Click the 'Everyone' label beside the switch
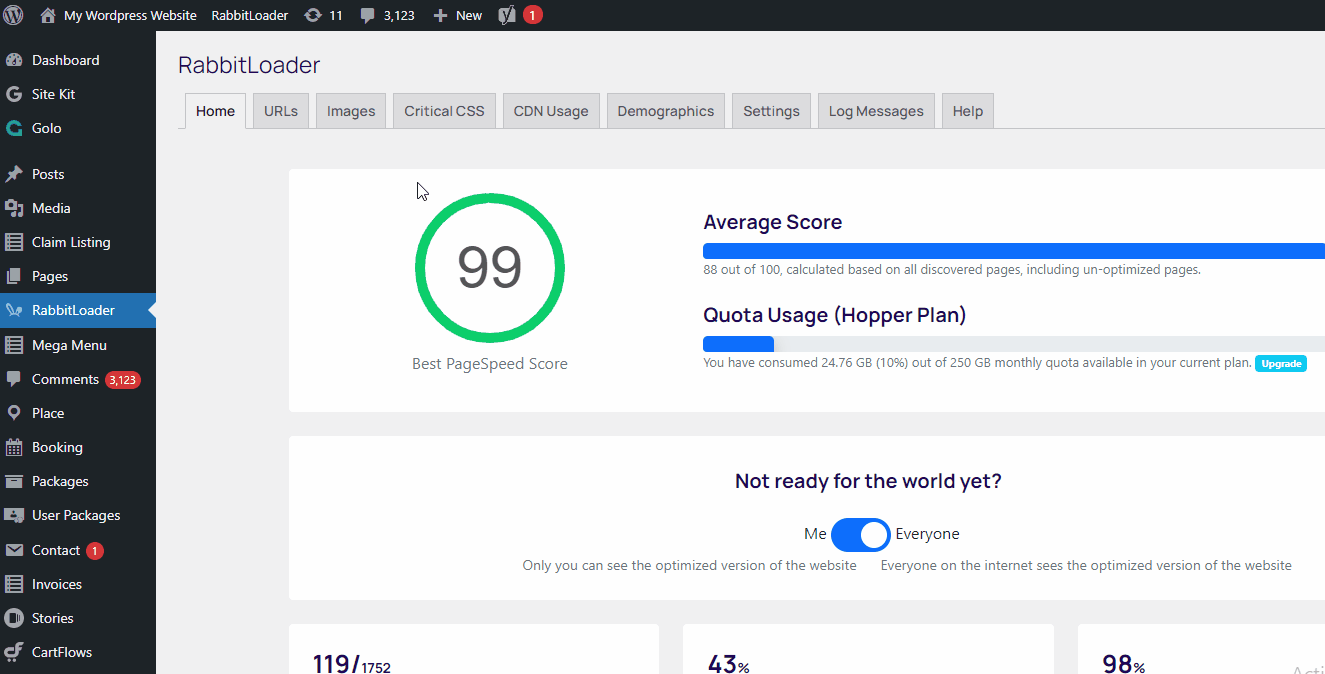1325x674 pixels. [x=927, y=534]
